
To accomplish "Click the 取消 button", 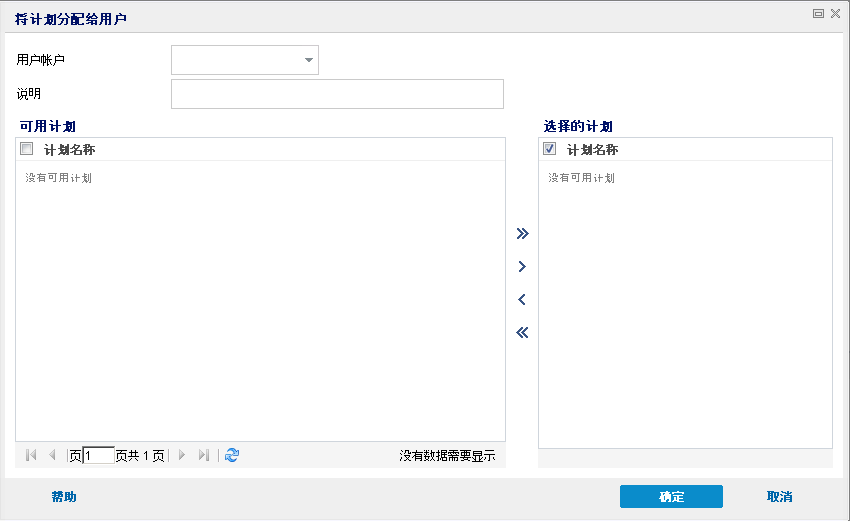I will (x=780, y=497).
